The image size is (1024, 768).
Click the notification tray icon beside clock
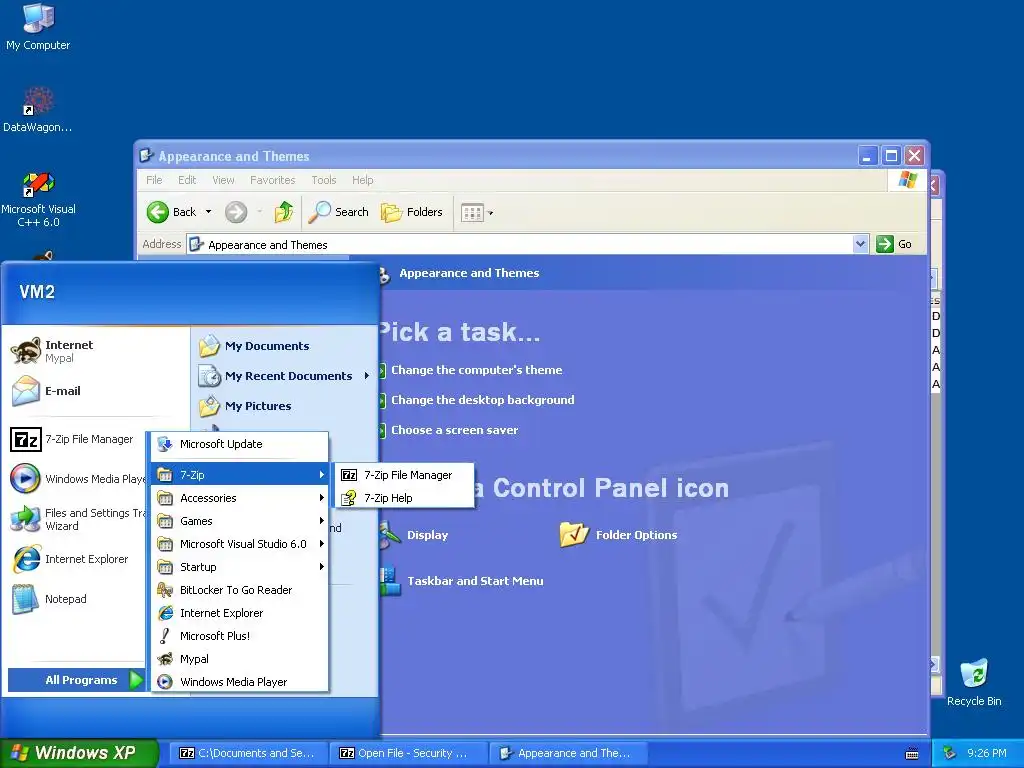949,753
